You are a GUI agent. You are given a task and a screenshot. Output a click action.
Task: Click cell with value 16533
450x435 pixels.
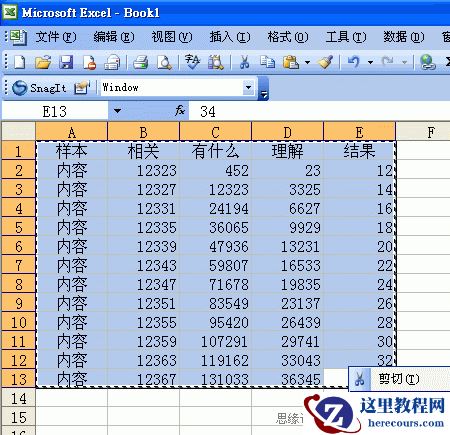(x=288, y=265)
